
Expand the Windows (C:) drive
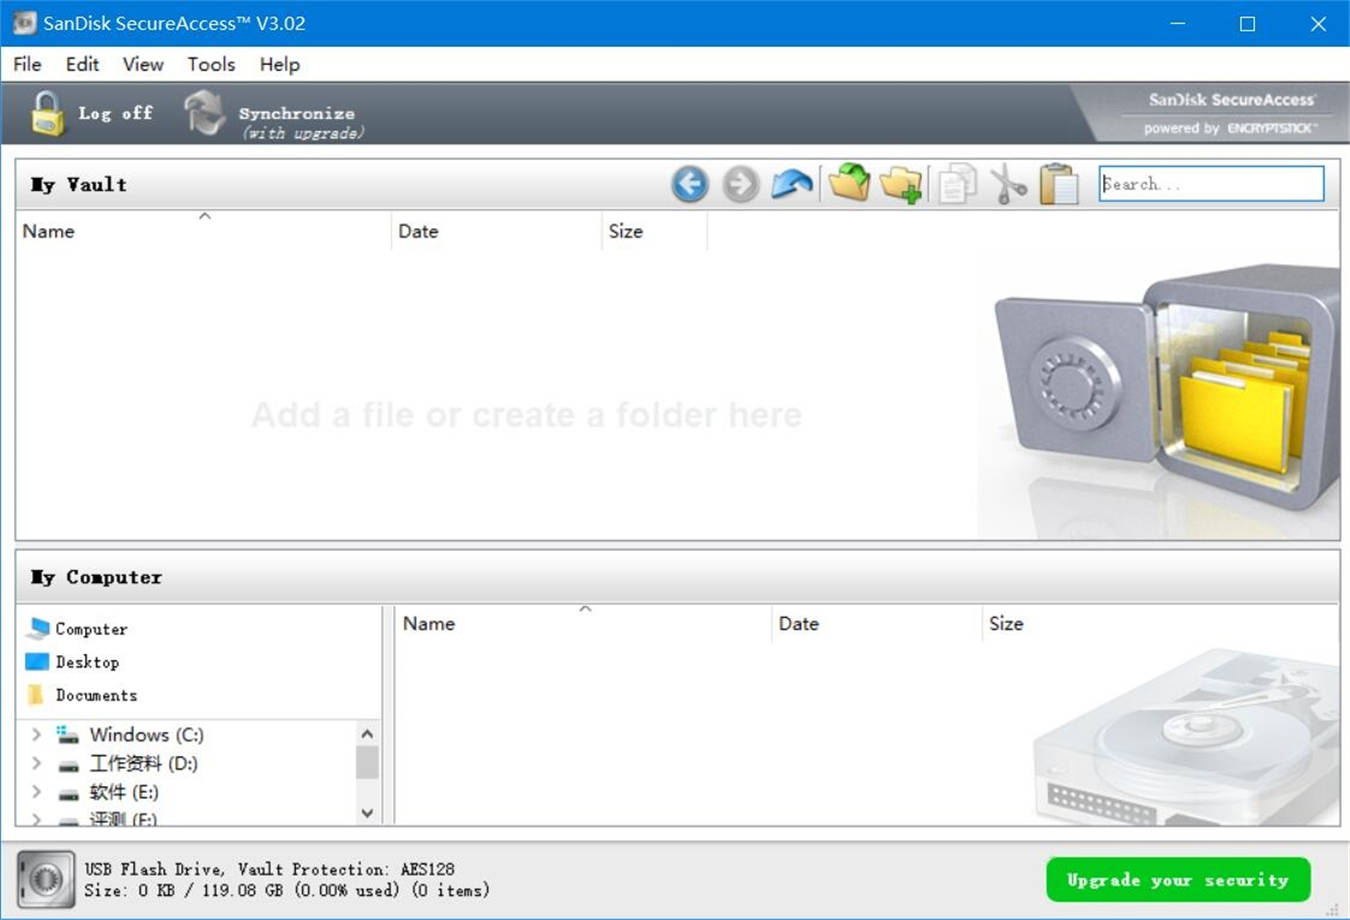[x=37, y=734]
